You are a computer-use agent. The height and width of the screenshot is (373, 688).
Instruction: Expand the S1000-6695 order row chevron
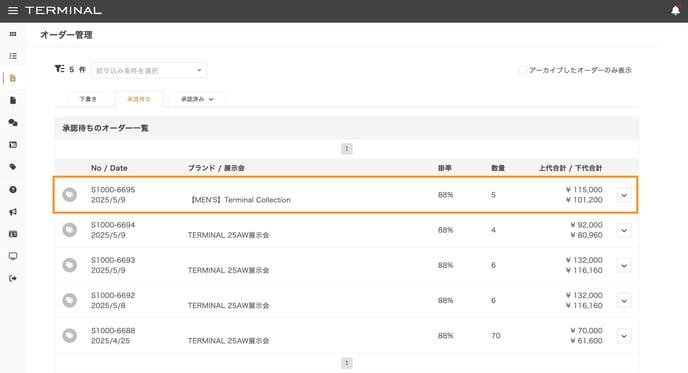pyautogui.click(x=624, y=195)
